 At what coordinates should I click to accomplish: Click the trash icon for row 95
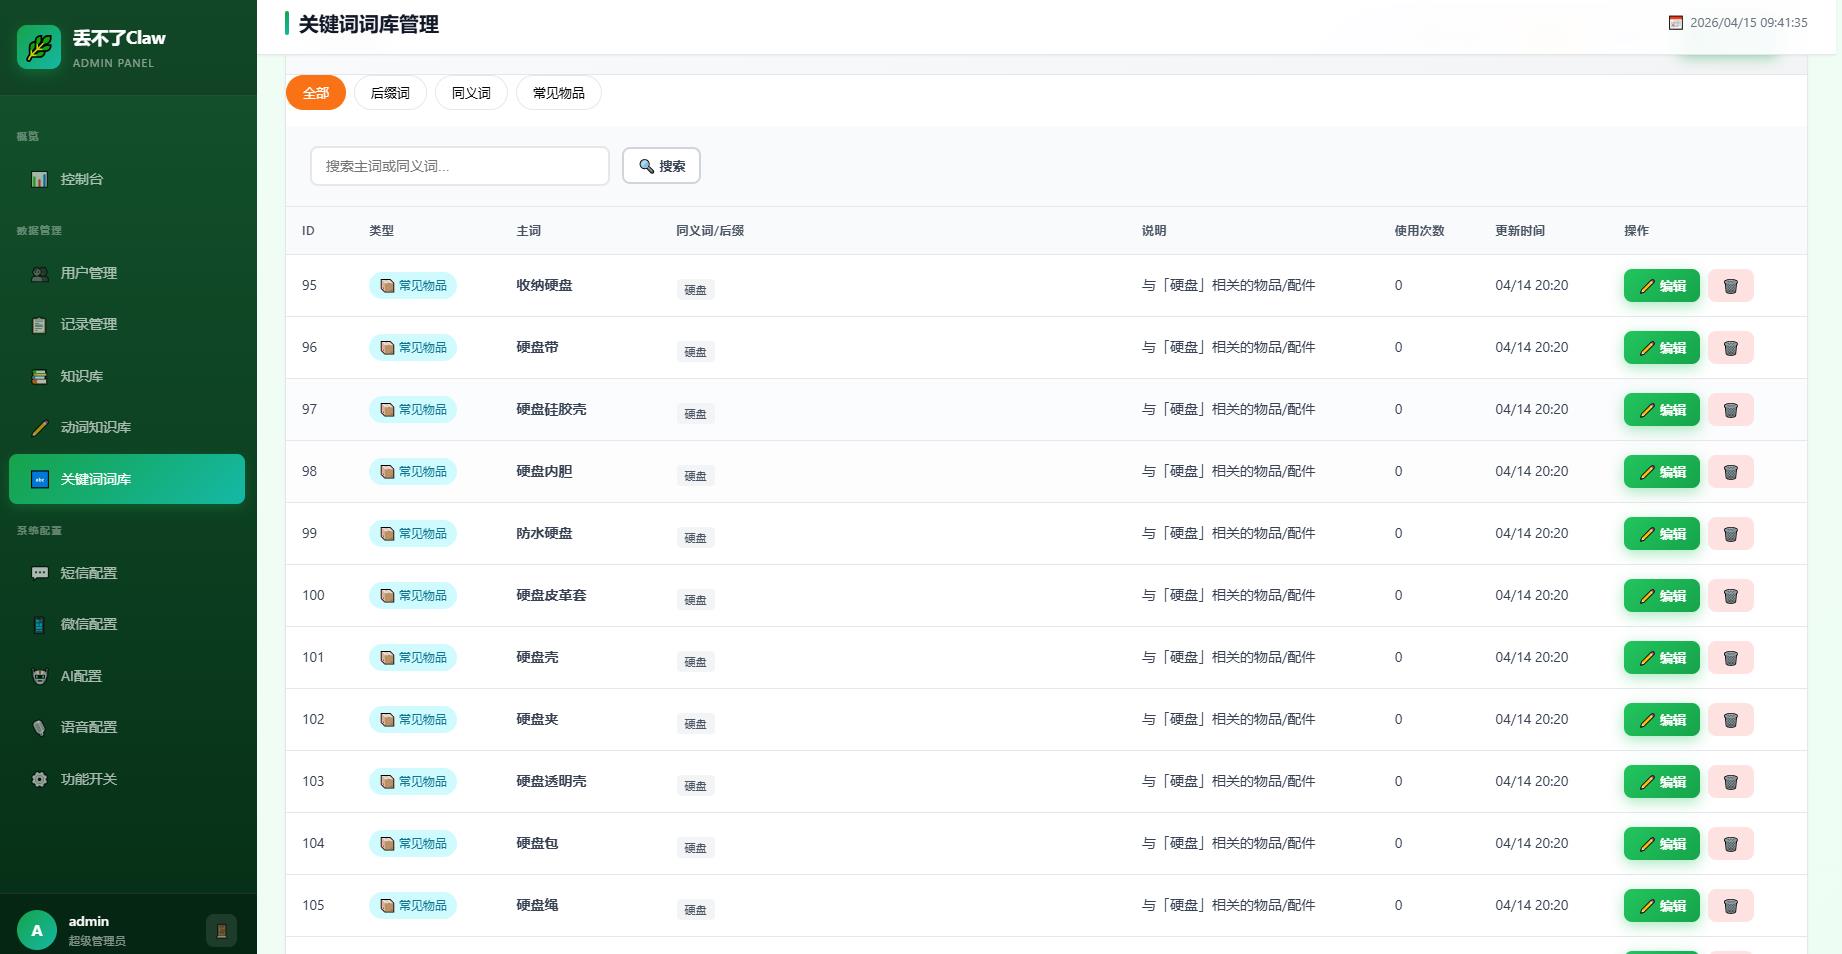[x=1730, y=286]
